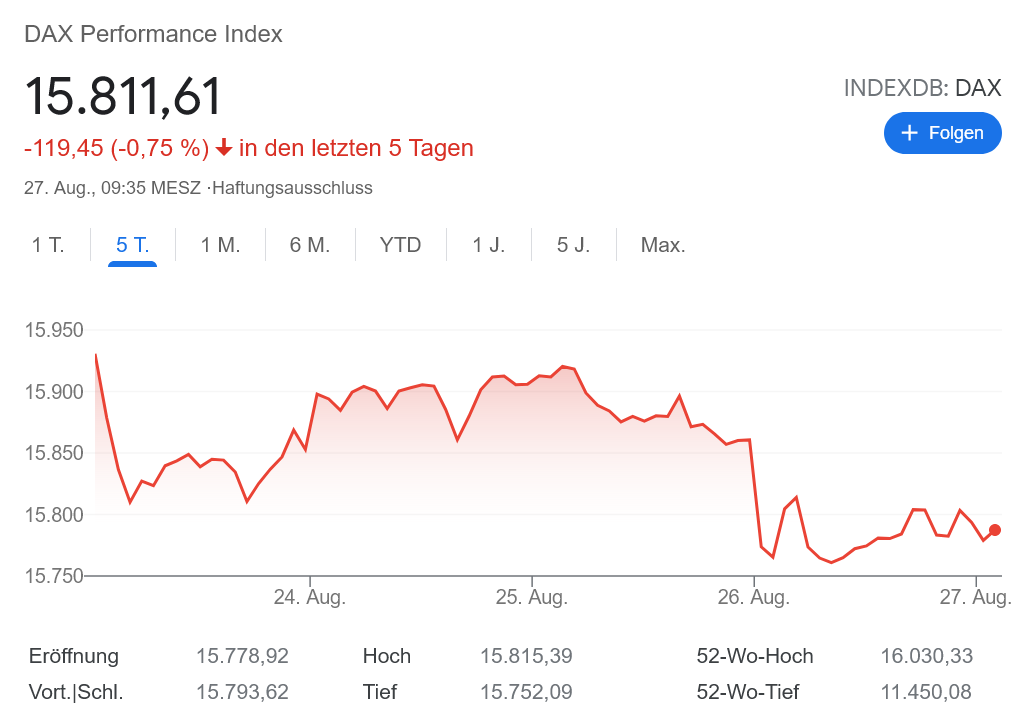1015x720 pixels.
Task: Switch to the 6 M. timeframe
Action: 310,244
